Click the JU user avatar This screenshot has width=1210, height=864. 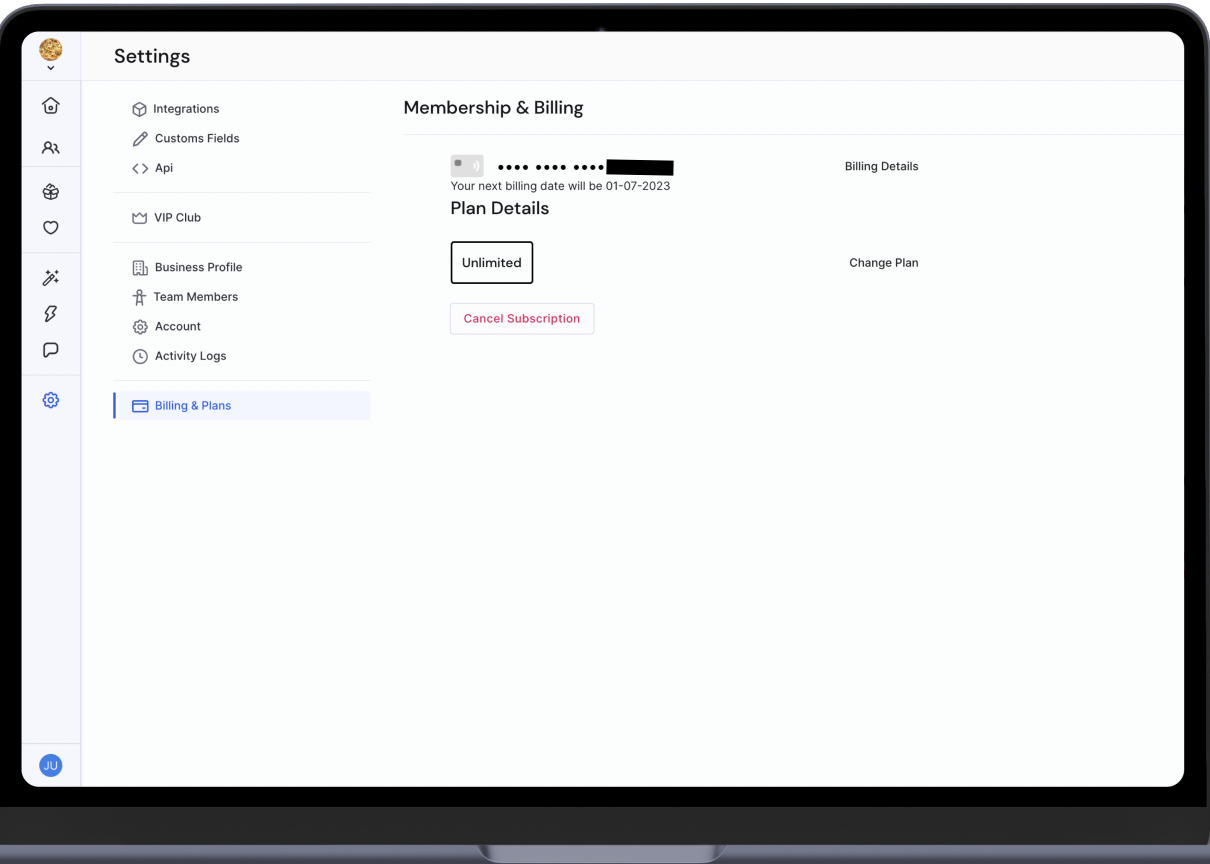[x=50, y=766]
